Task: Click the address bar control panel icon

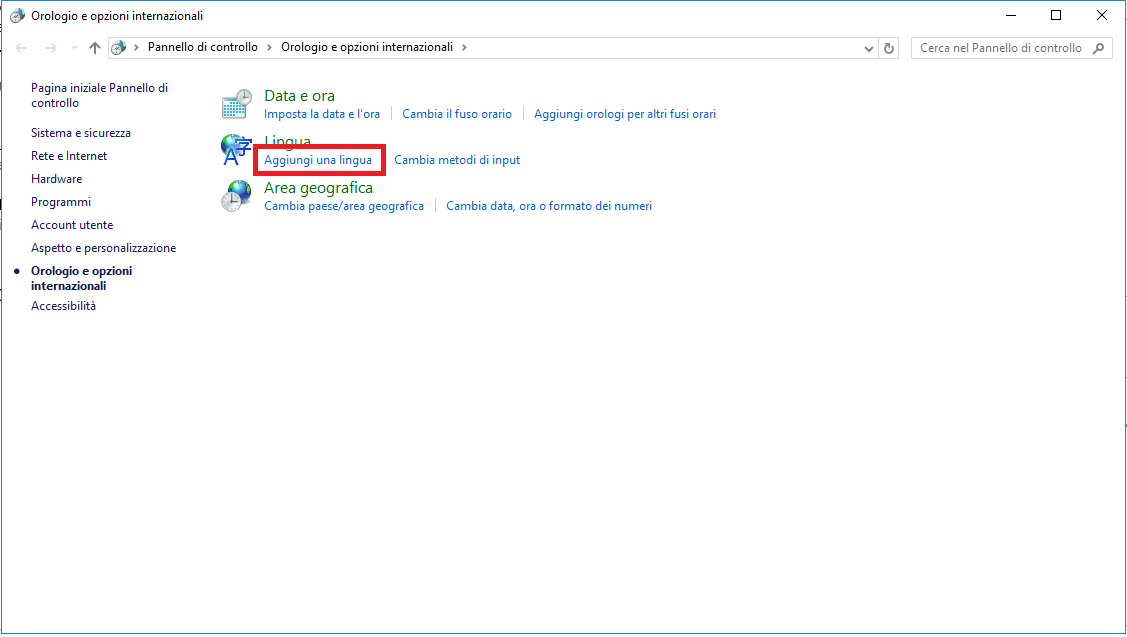Action: 119,47
